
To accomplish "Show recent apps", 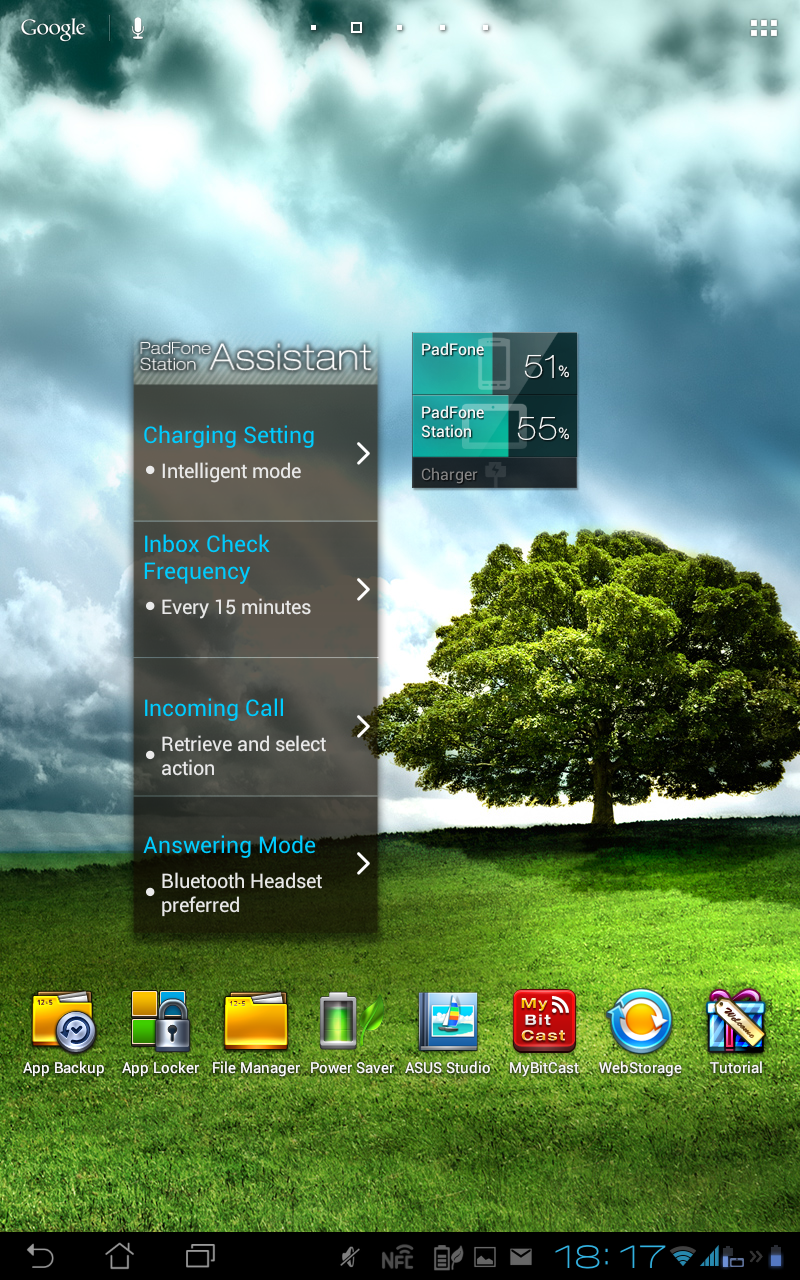I will coord(201,1255).
